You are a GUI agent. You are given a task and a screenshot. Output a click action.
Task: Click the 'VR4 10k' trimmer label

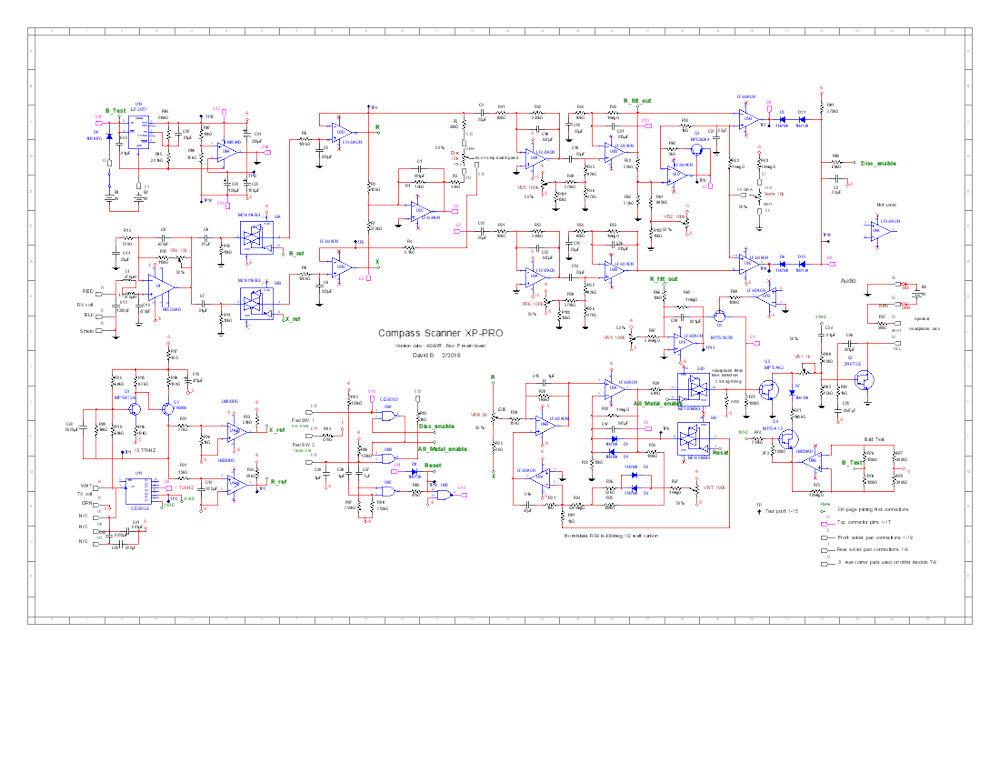pos(178,251)
